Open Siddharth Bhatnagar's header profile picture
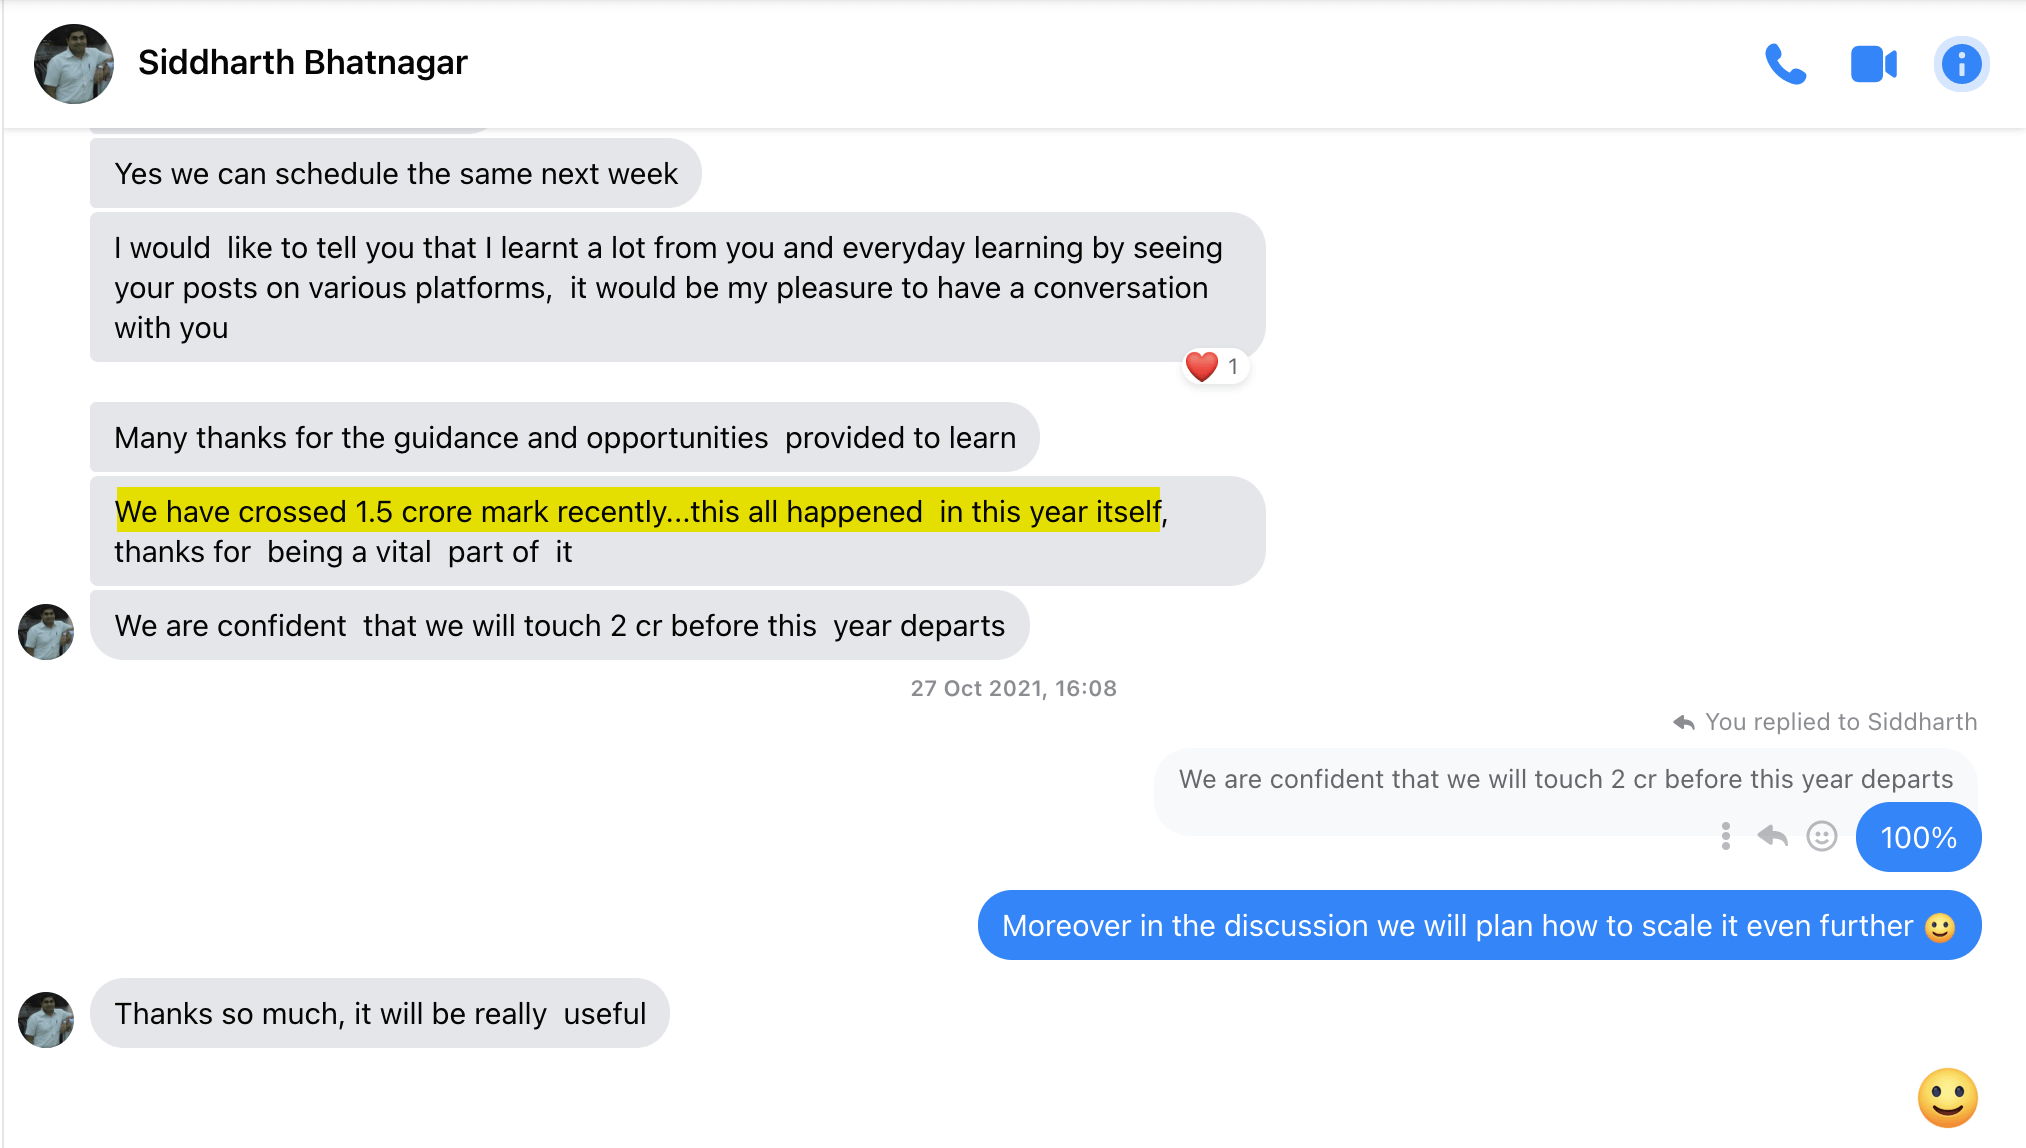This screenshot has width=2026, height=1148. [x=74, y=64]
